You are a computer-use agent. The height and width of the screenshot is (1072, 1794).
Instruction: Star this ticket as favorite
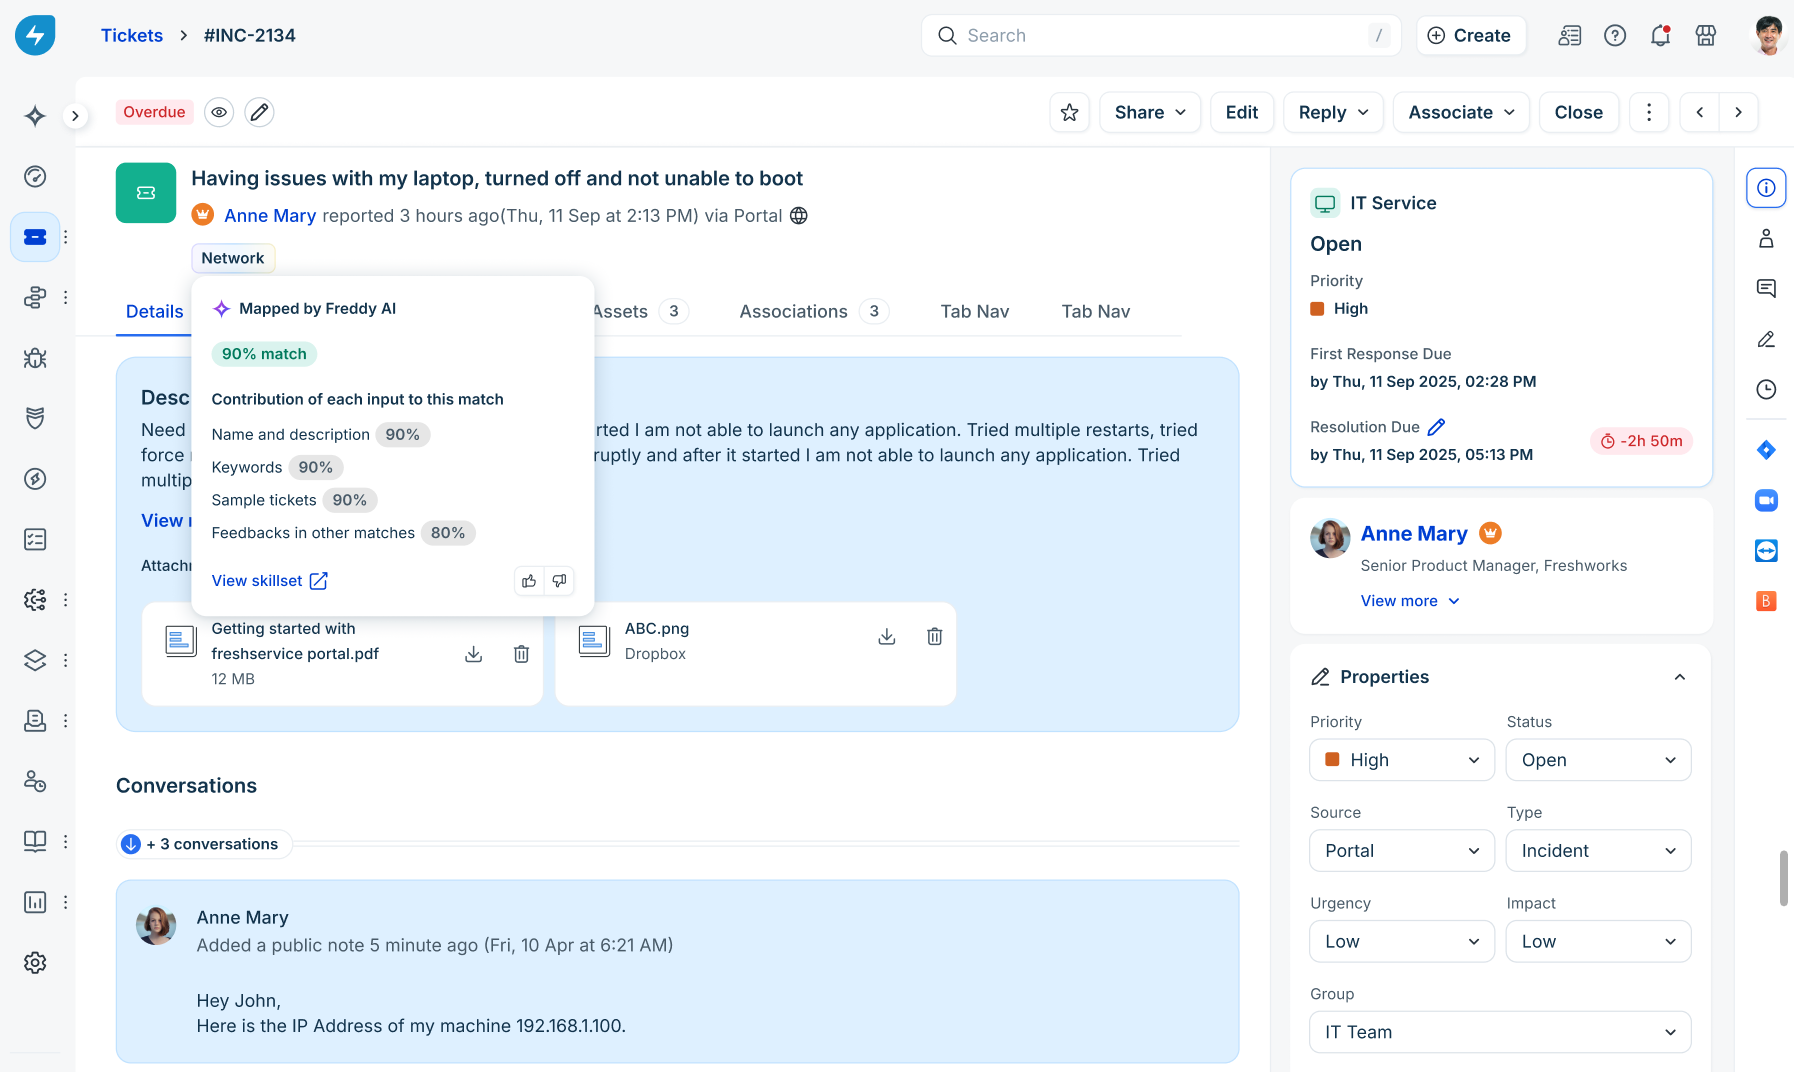coord(1070,112)
